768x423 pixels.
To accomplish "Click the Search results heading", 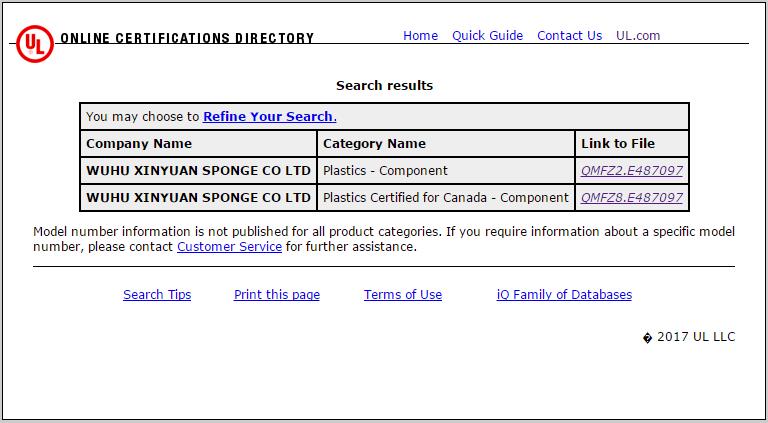I will tap(384, 86).
